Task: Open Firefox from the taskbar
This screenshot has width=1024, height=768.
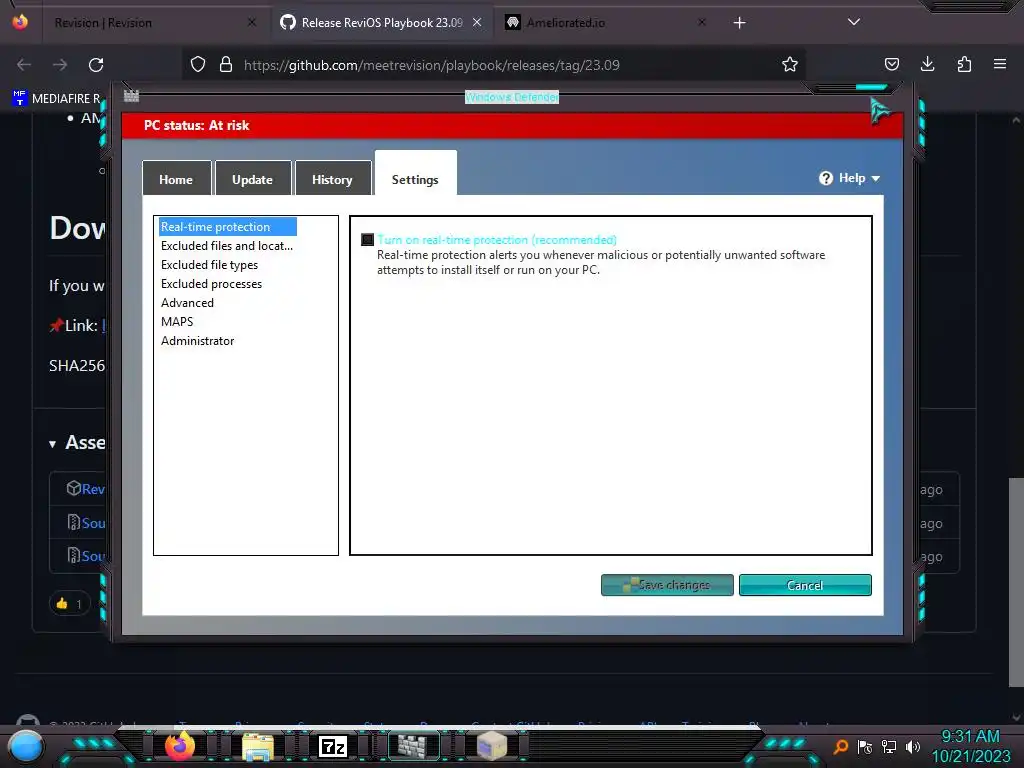Action: point(180,746)
